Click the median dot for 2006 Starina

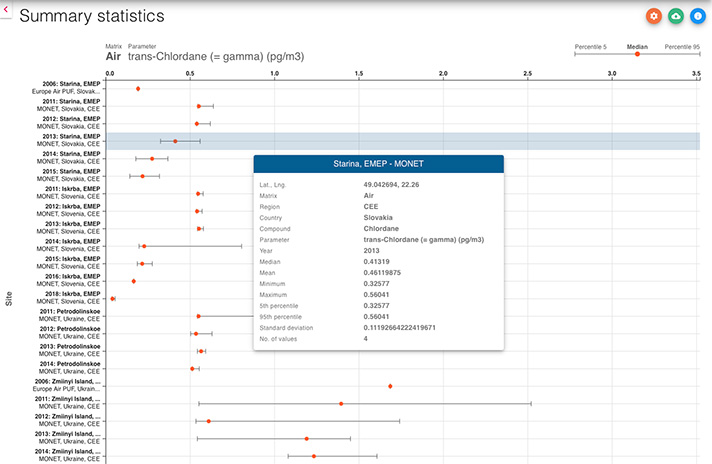click(138, 89)
